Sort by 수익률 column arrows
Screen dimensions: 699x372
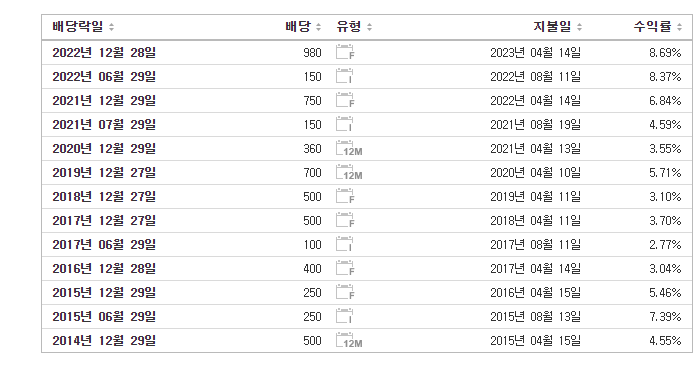[x=679, y=27]
